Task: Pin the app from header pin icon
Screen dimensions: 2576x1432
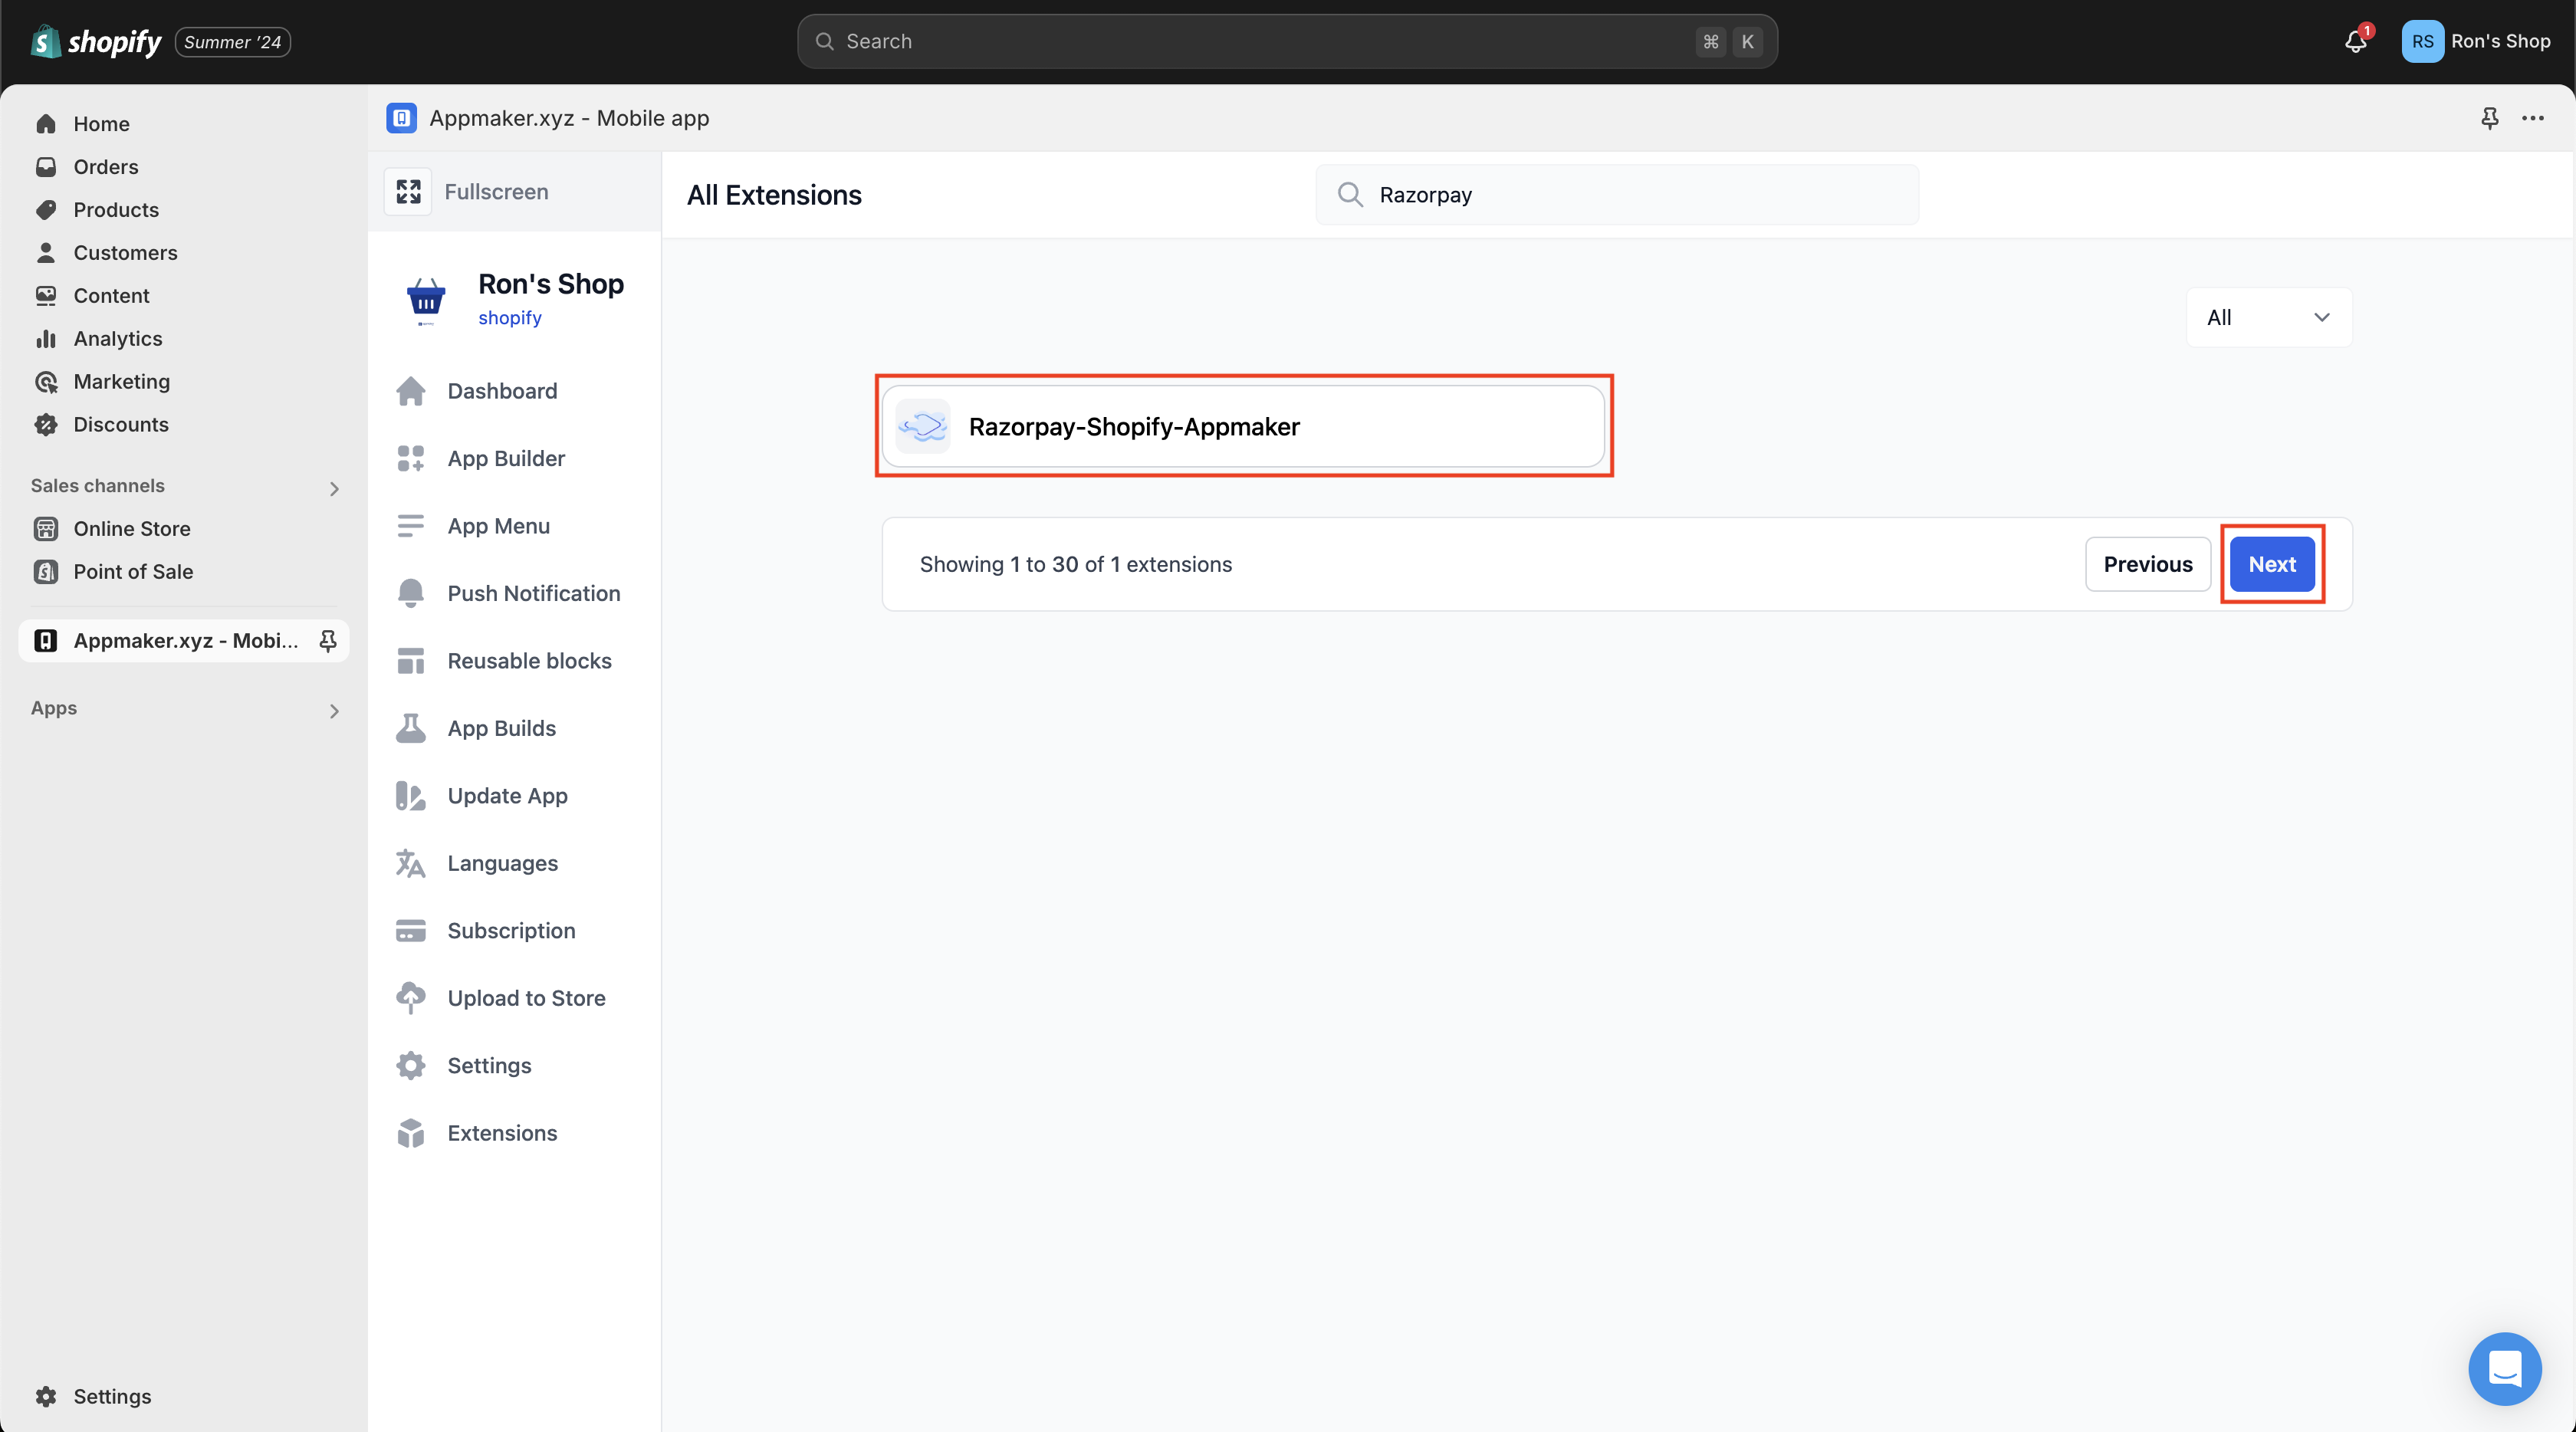Action: (2490, 118)
